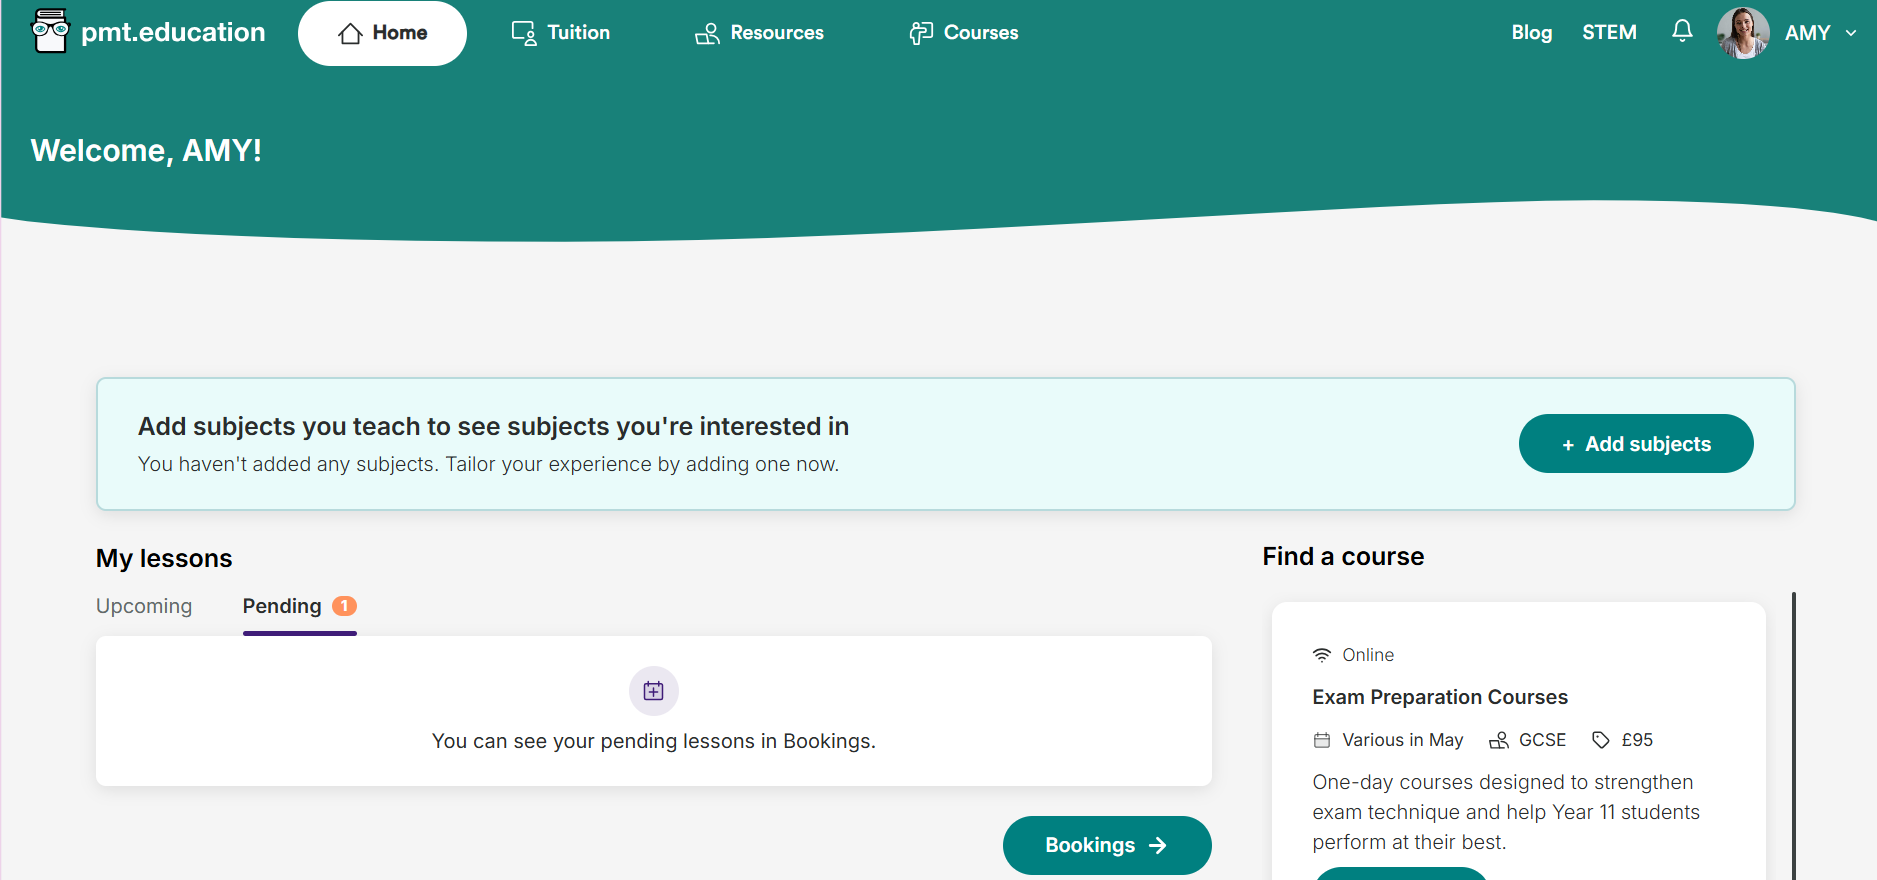Click the level icon beside GCSE

point(1499,740)
